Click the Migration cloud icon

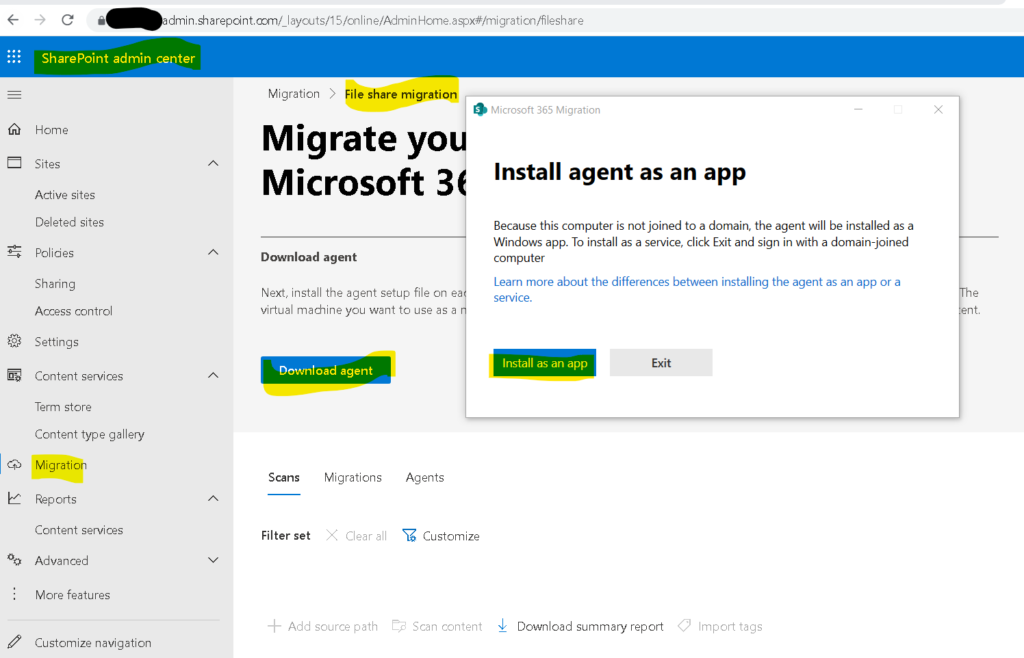point(14,465)
